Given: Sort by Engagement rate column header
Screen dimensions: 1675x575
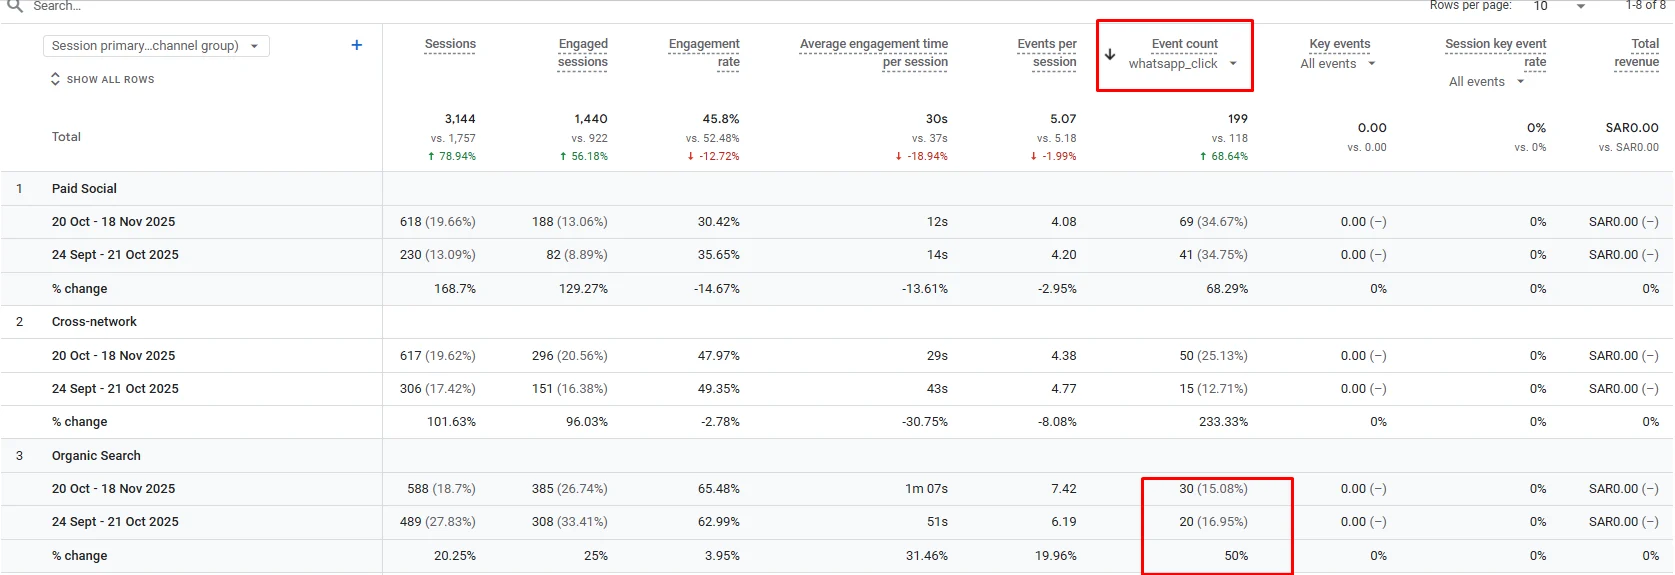Looking at the screenshot, I should coord(704,53).
